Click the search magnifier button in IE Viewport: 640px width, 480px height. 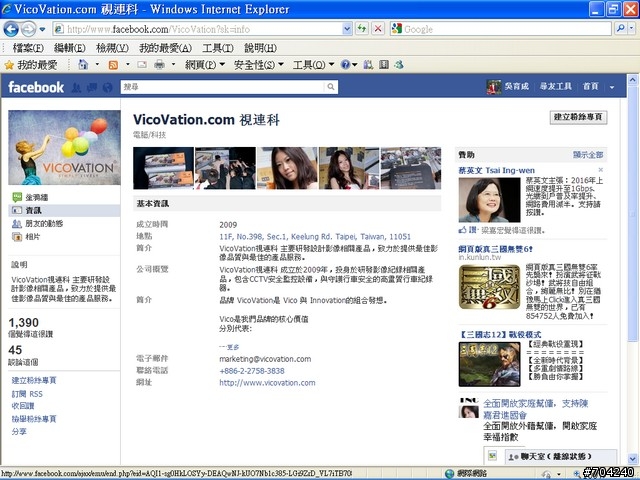pyautogui.click(x=620, y=29)
